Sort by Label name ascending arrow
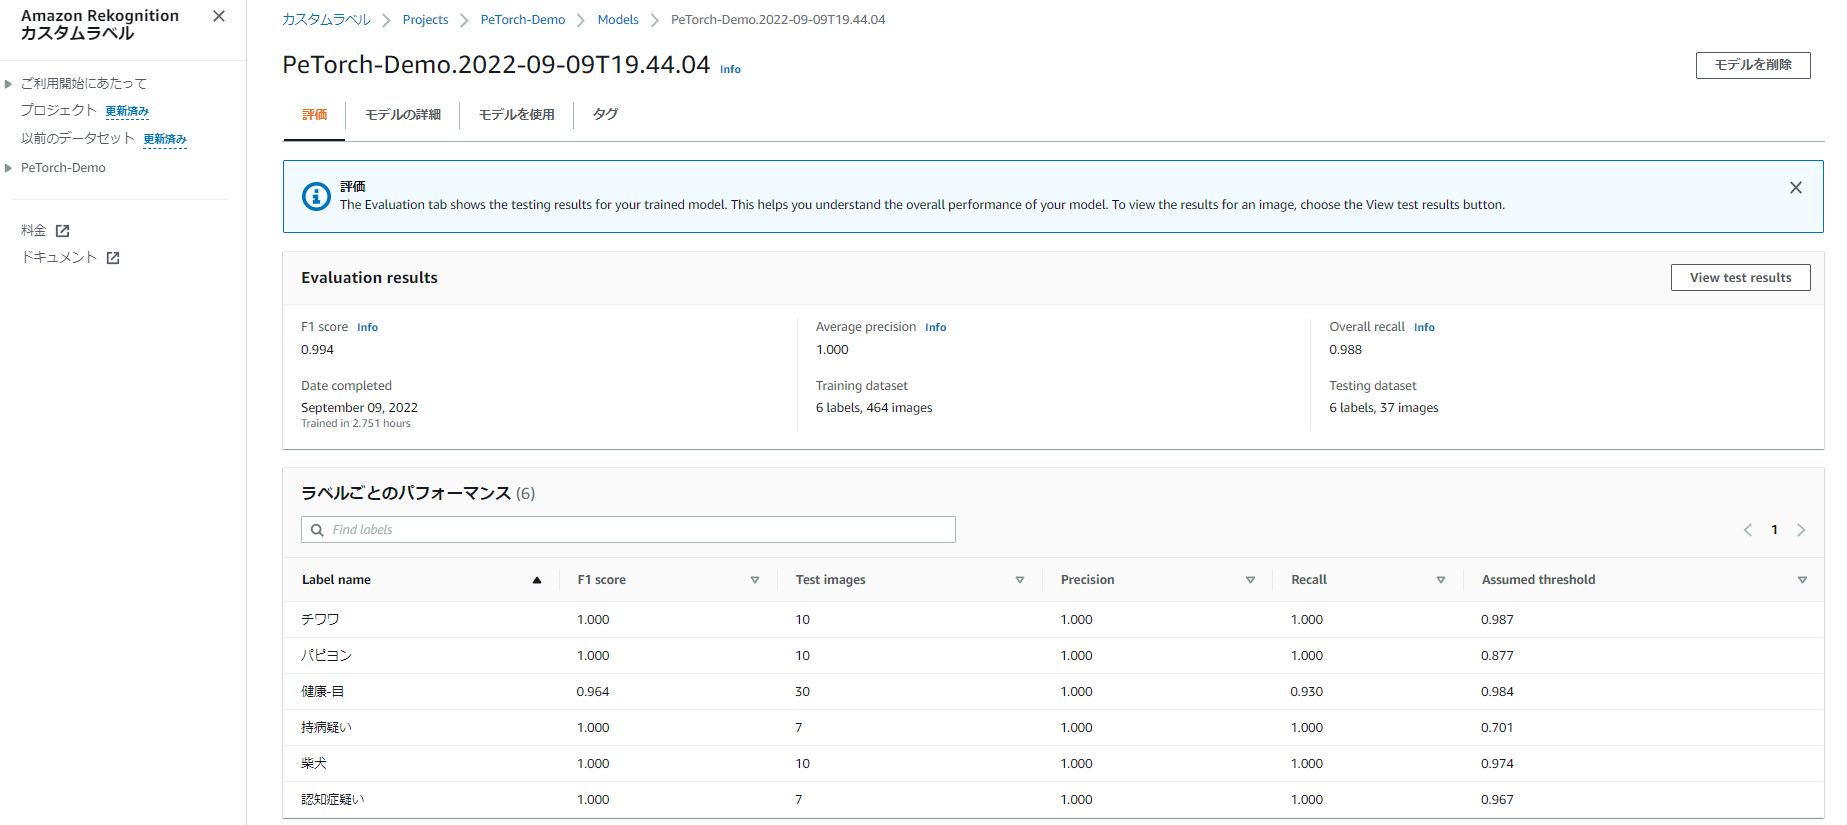1847x825 pixels. [537, 580]
